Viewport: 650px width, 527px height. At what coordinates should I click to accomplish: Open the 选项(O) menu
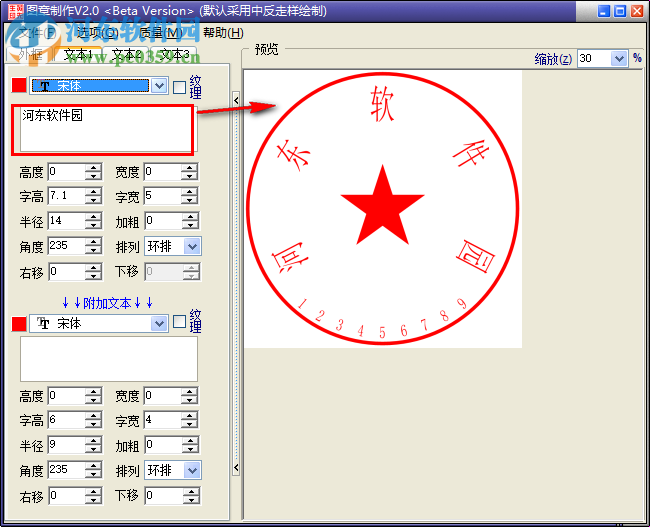pos(97,33)
